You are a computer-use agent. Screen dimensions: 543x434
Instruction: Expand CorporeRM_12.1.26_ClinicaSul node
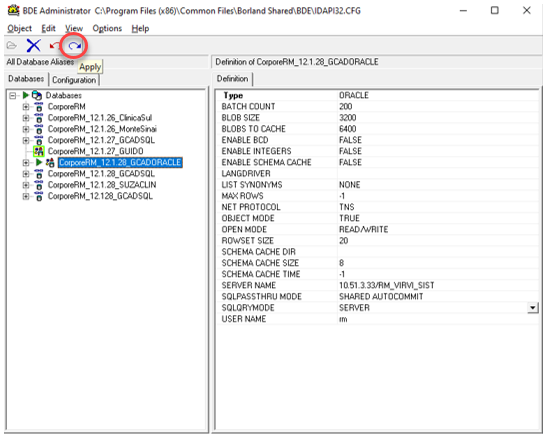(x=26, y=118)
